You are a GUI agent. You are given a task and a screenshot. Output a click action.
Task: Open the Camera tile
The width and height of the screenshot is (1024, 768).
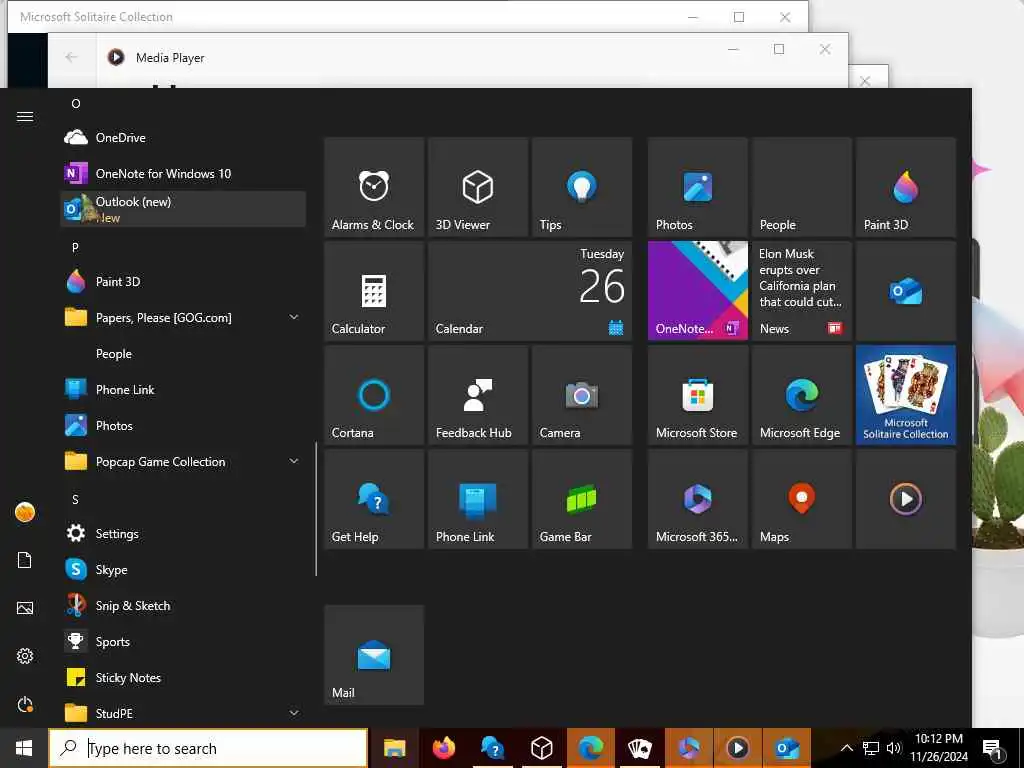(x=582, y=395)
